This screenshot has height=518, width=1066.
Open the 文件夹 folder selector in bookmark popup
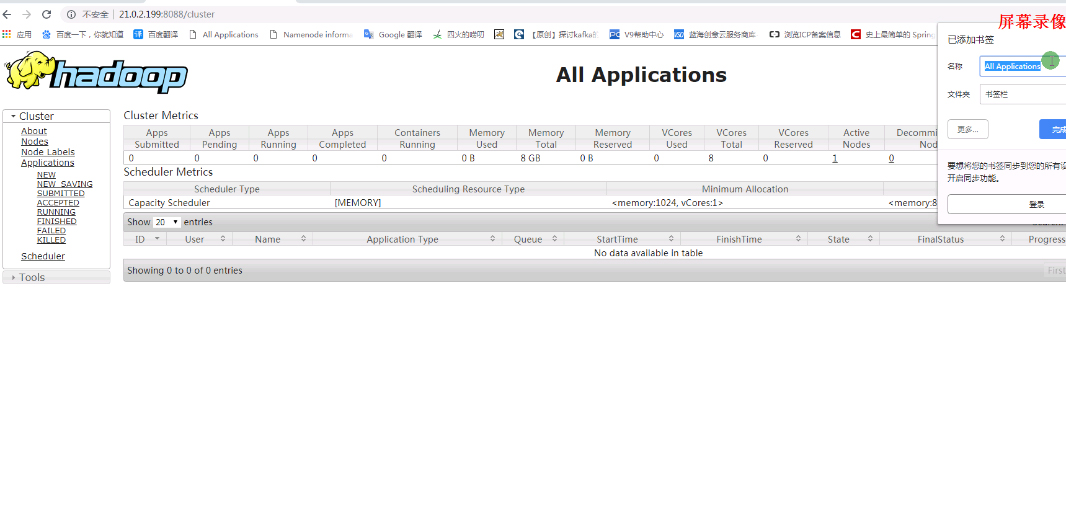1022,94
